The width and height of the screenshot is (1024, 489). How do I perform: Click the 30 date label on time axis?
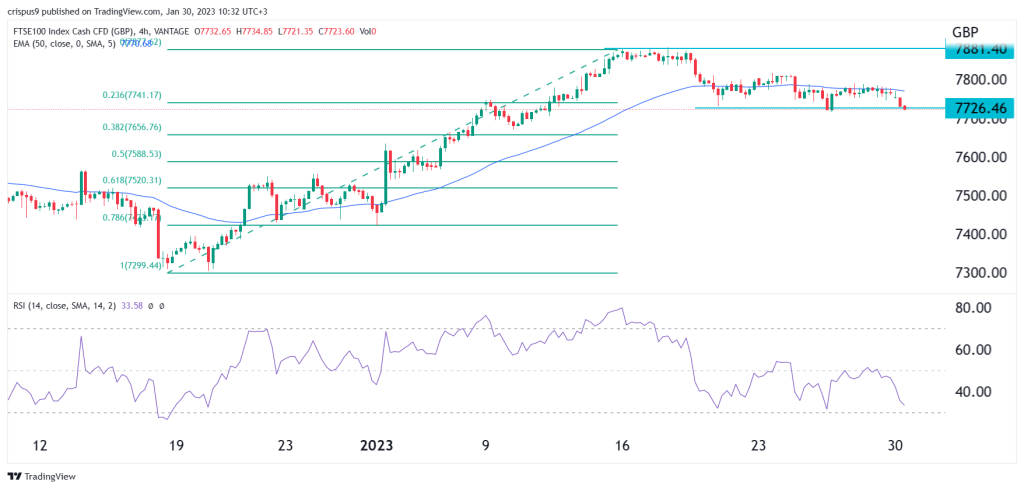tap(895, 447)
